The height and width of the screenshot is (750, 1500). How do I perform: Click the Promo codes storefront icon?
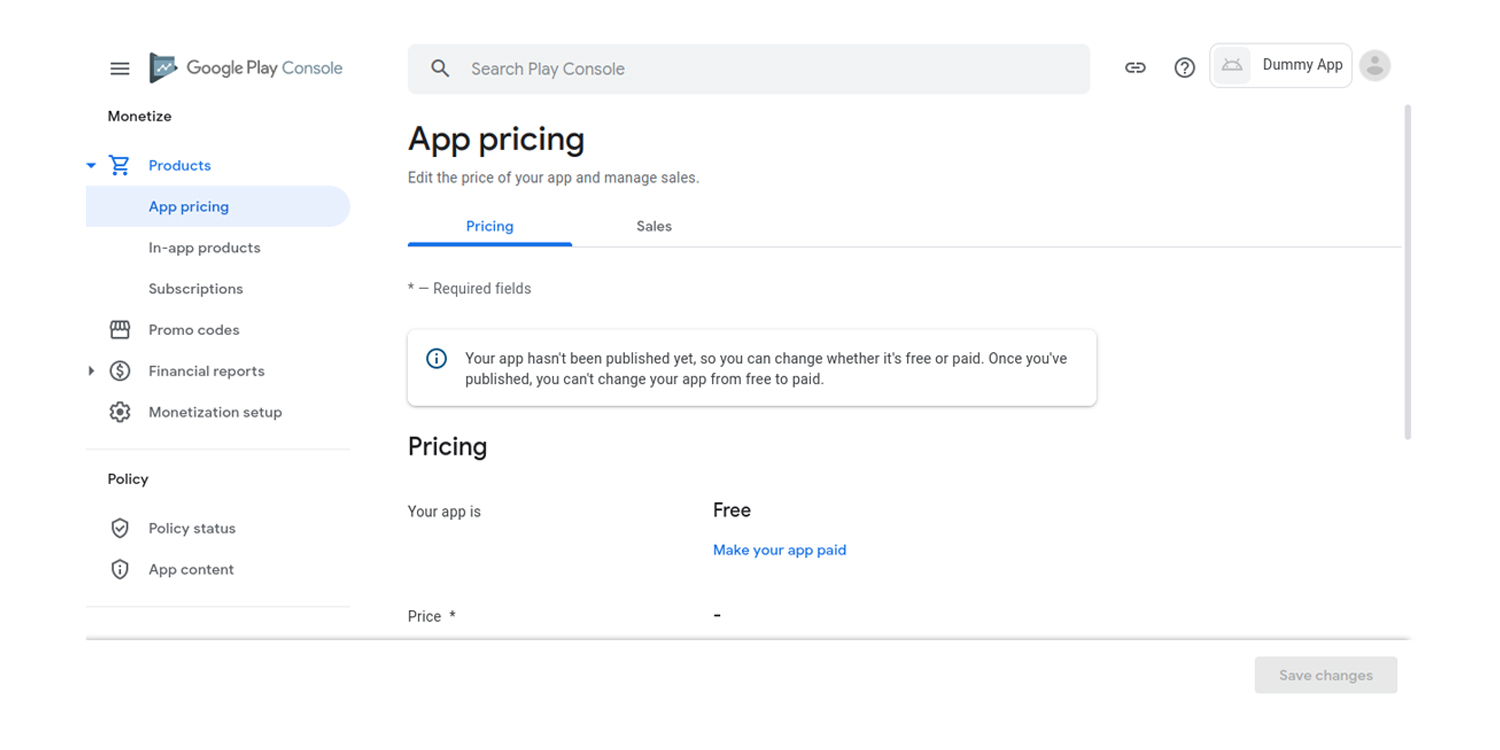point(119,329)
